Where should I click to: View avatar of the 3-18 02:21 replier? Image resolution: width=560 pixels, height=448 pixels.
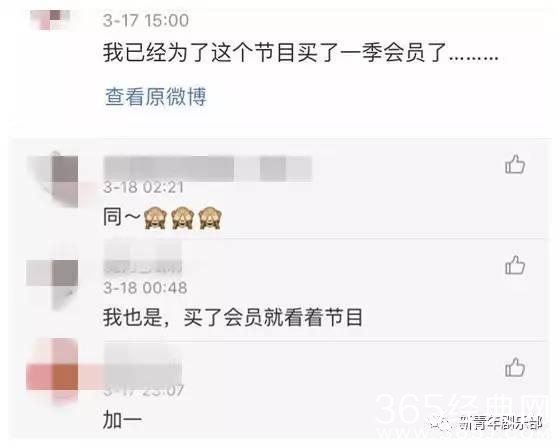click(x=53, y=181)
